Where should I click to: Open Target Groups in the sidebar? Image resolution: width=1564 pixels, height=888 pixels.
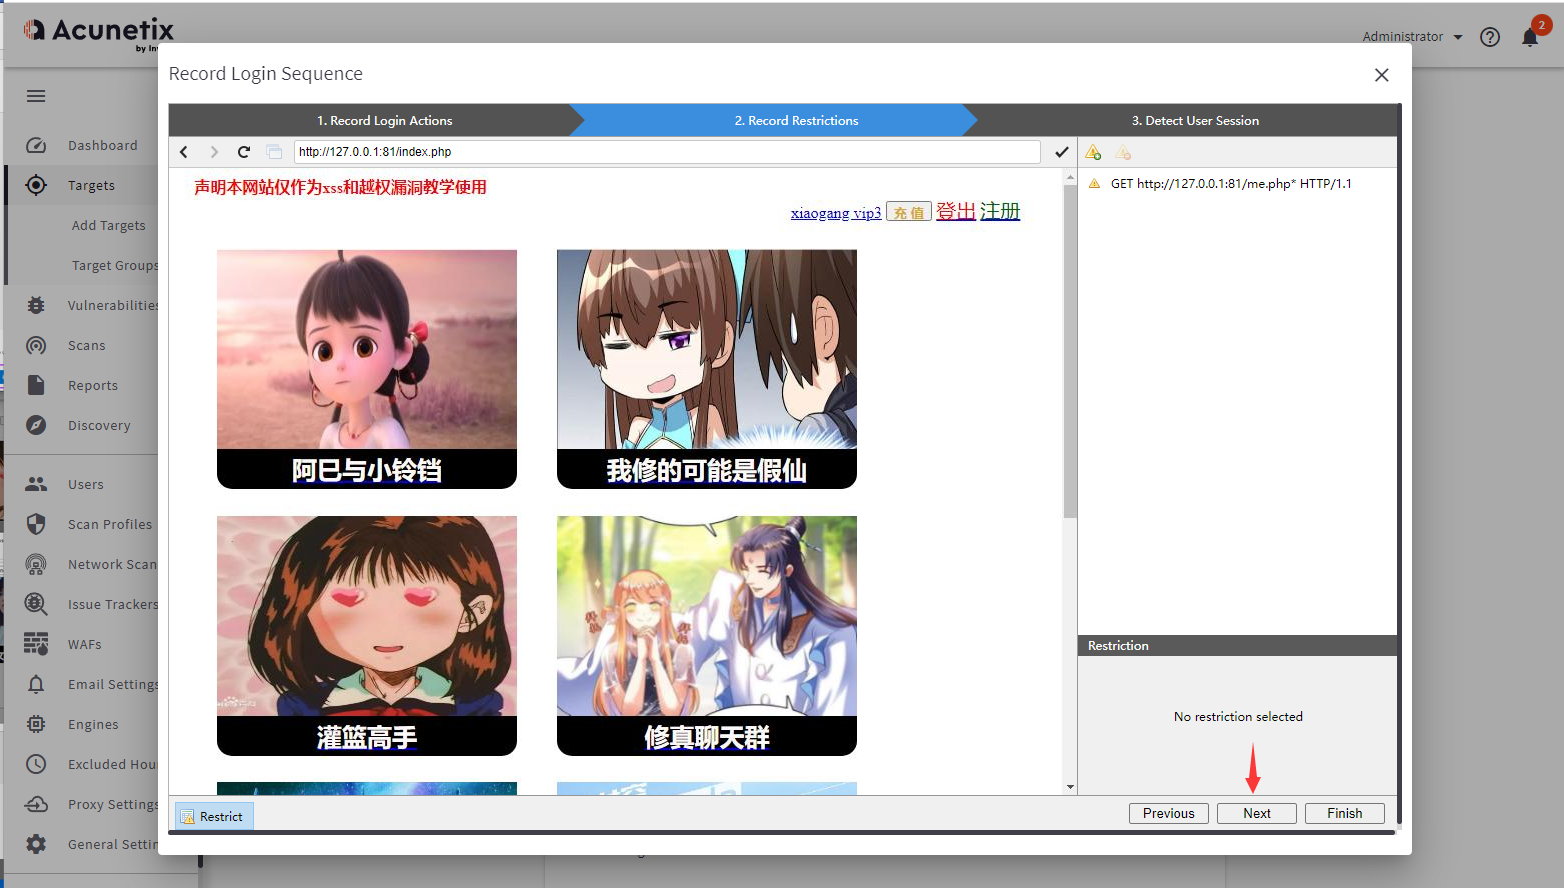[115, 266]
